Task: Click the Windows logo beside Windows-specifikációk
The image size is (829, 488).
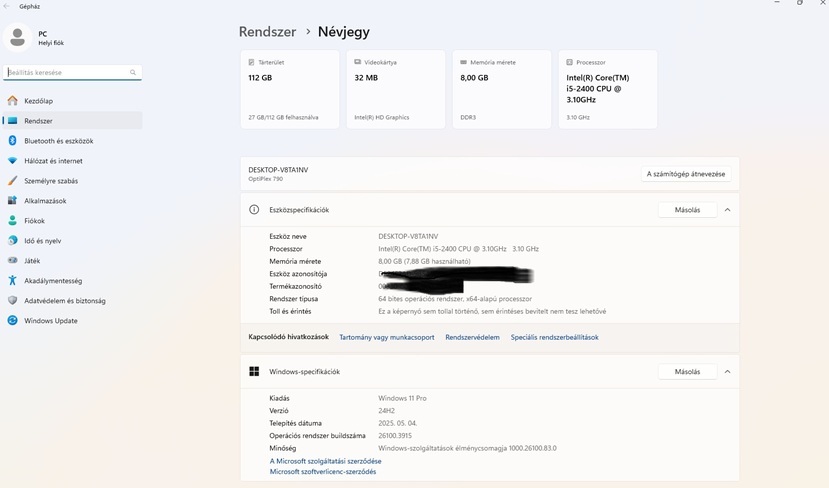Action: (254, 371)
